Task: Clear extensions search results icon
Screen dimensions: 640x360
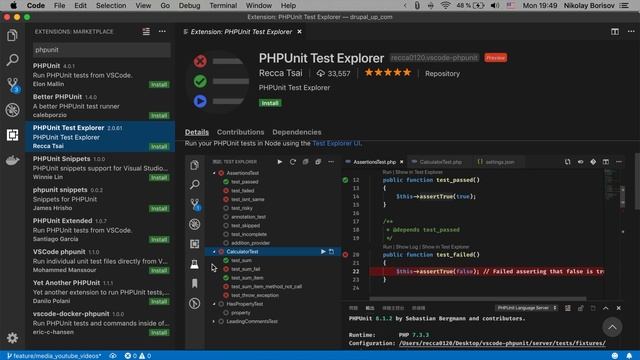Action: pos(146,31)
